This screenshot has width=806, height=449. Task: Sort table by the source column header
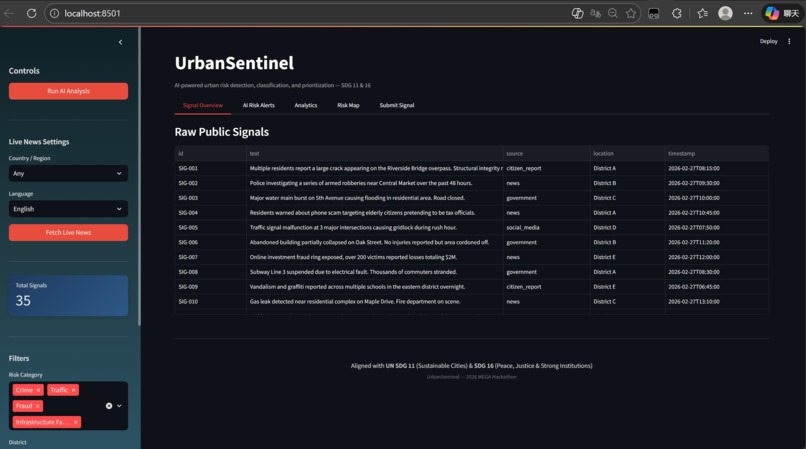546,153
